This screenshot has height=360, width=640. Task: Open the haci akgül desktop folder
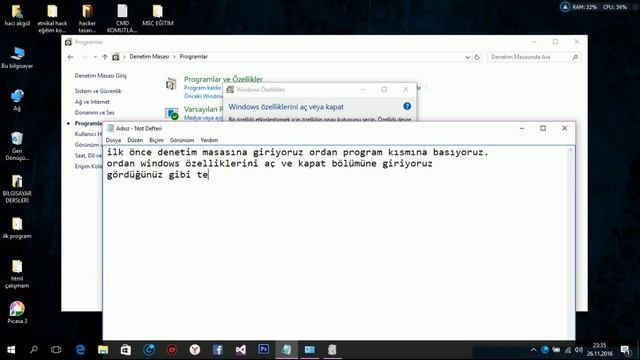pyautogui.click(x=17, y=16)
